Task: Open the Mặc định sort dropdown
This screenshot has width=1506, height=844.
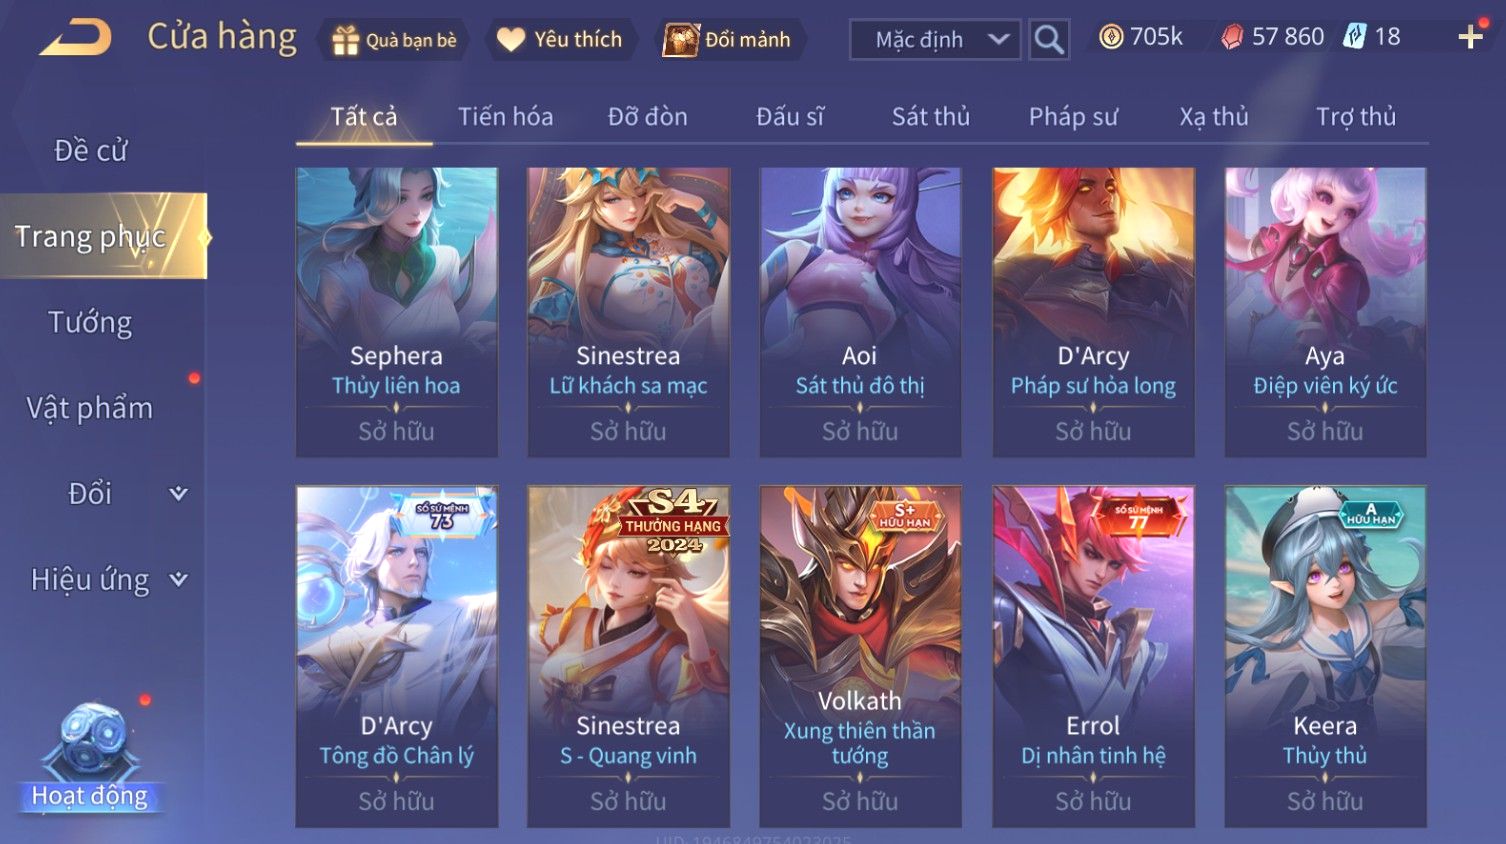Action: click(x=935, y=40)
